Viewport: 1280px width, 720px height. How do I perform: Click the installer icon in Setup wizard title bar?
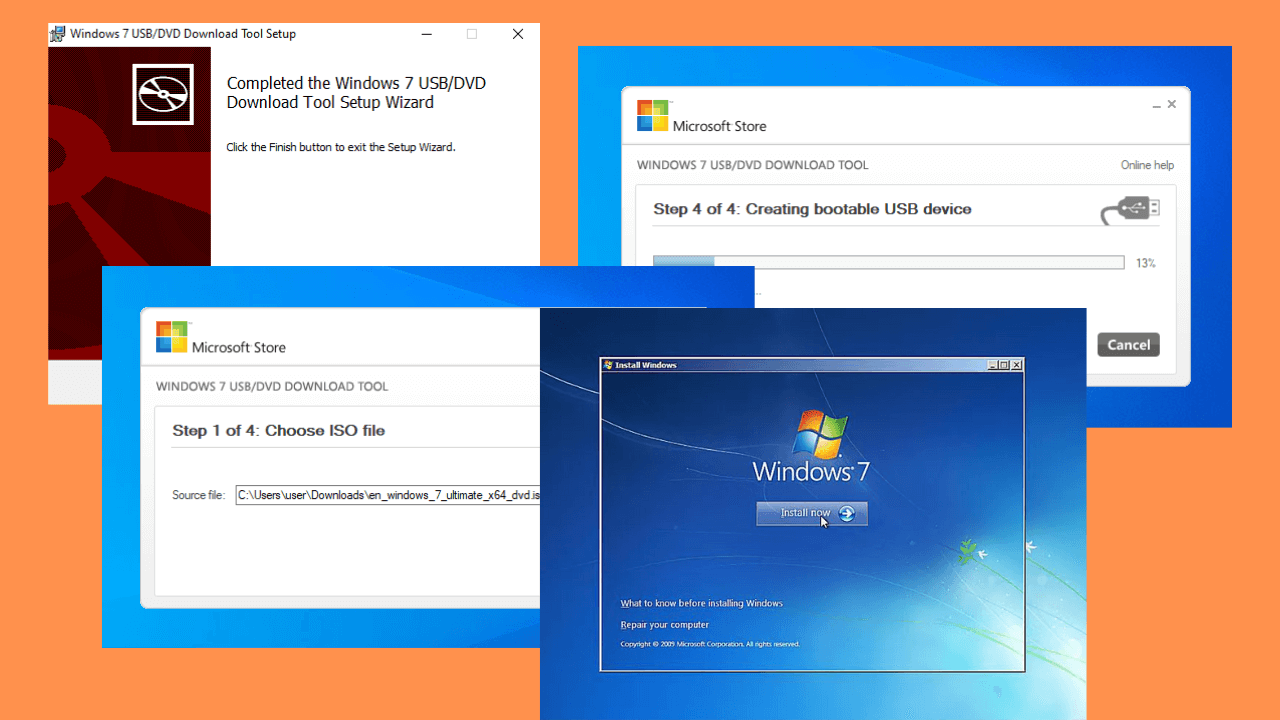pos(58,34)
